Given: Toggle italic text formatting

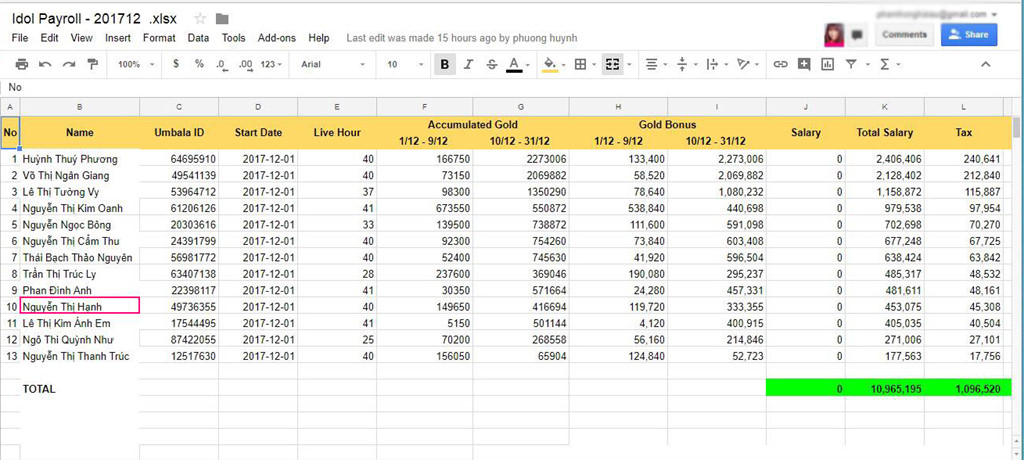Looking at the screenshot, I should click(x=468, y=64).
